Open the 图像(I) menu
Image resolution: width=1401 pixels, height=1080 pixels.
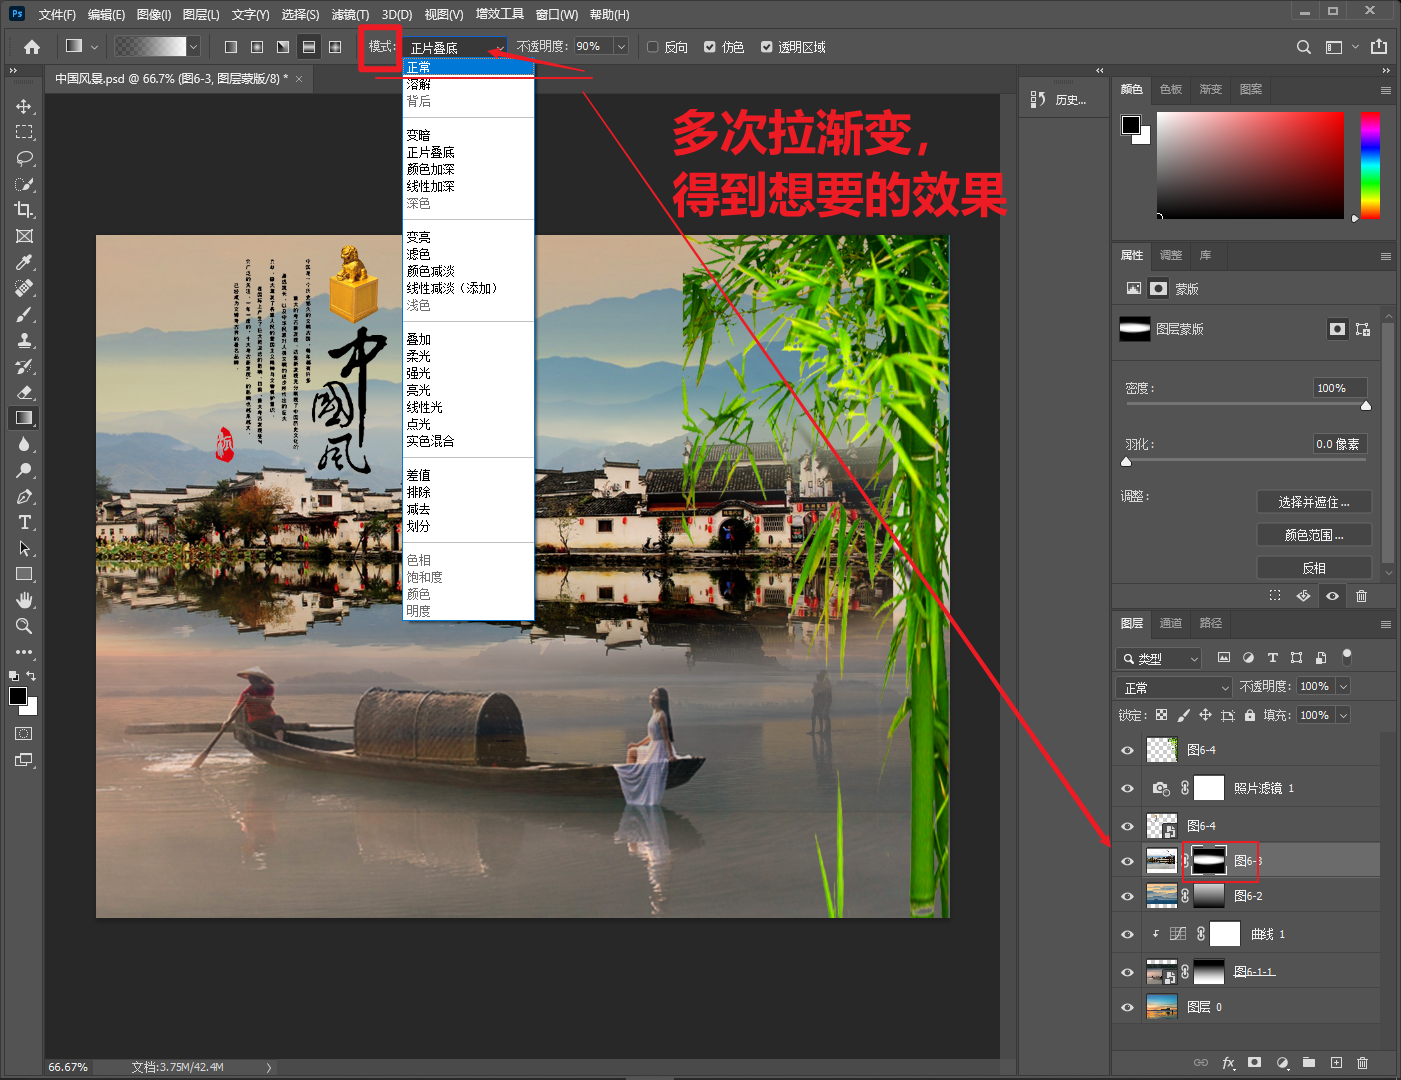pyautogui.click(x=154, y=15)
